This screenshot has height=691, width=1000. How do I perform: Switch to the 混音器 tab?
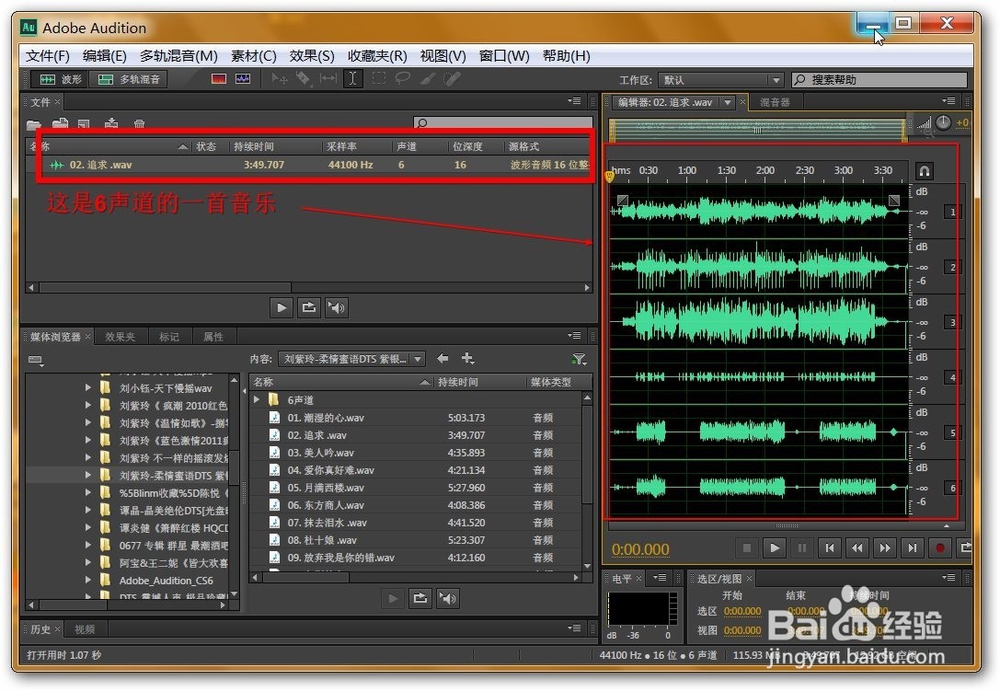pos(775,102)
